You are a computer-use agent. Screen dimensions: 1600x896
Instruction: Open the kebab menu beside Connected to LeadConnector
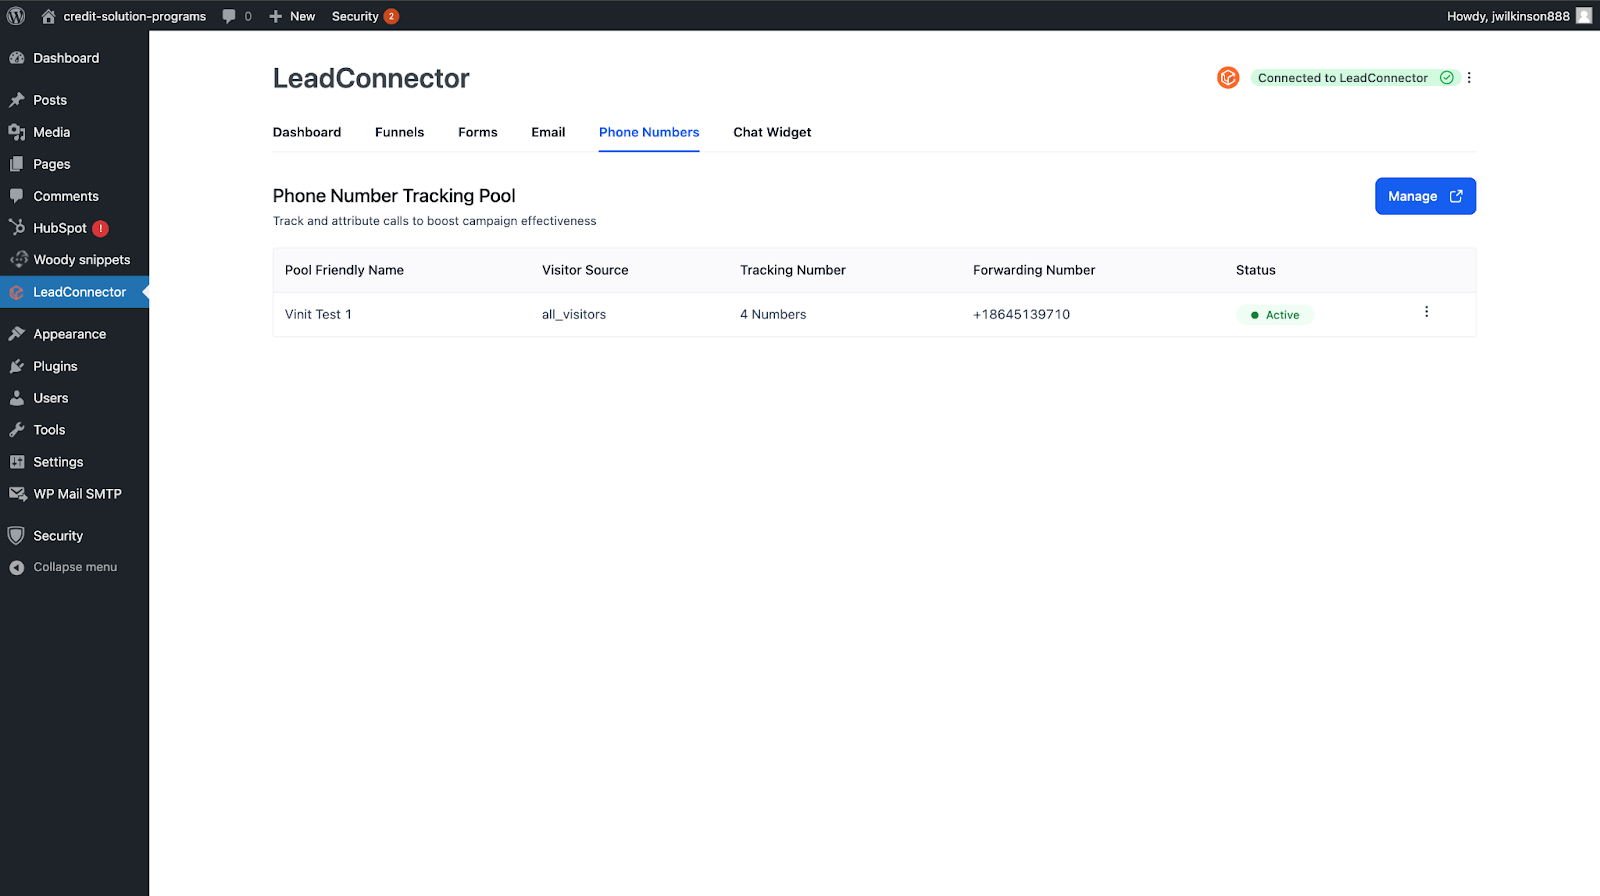pos(1469,78)
